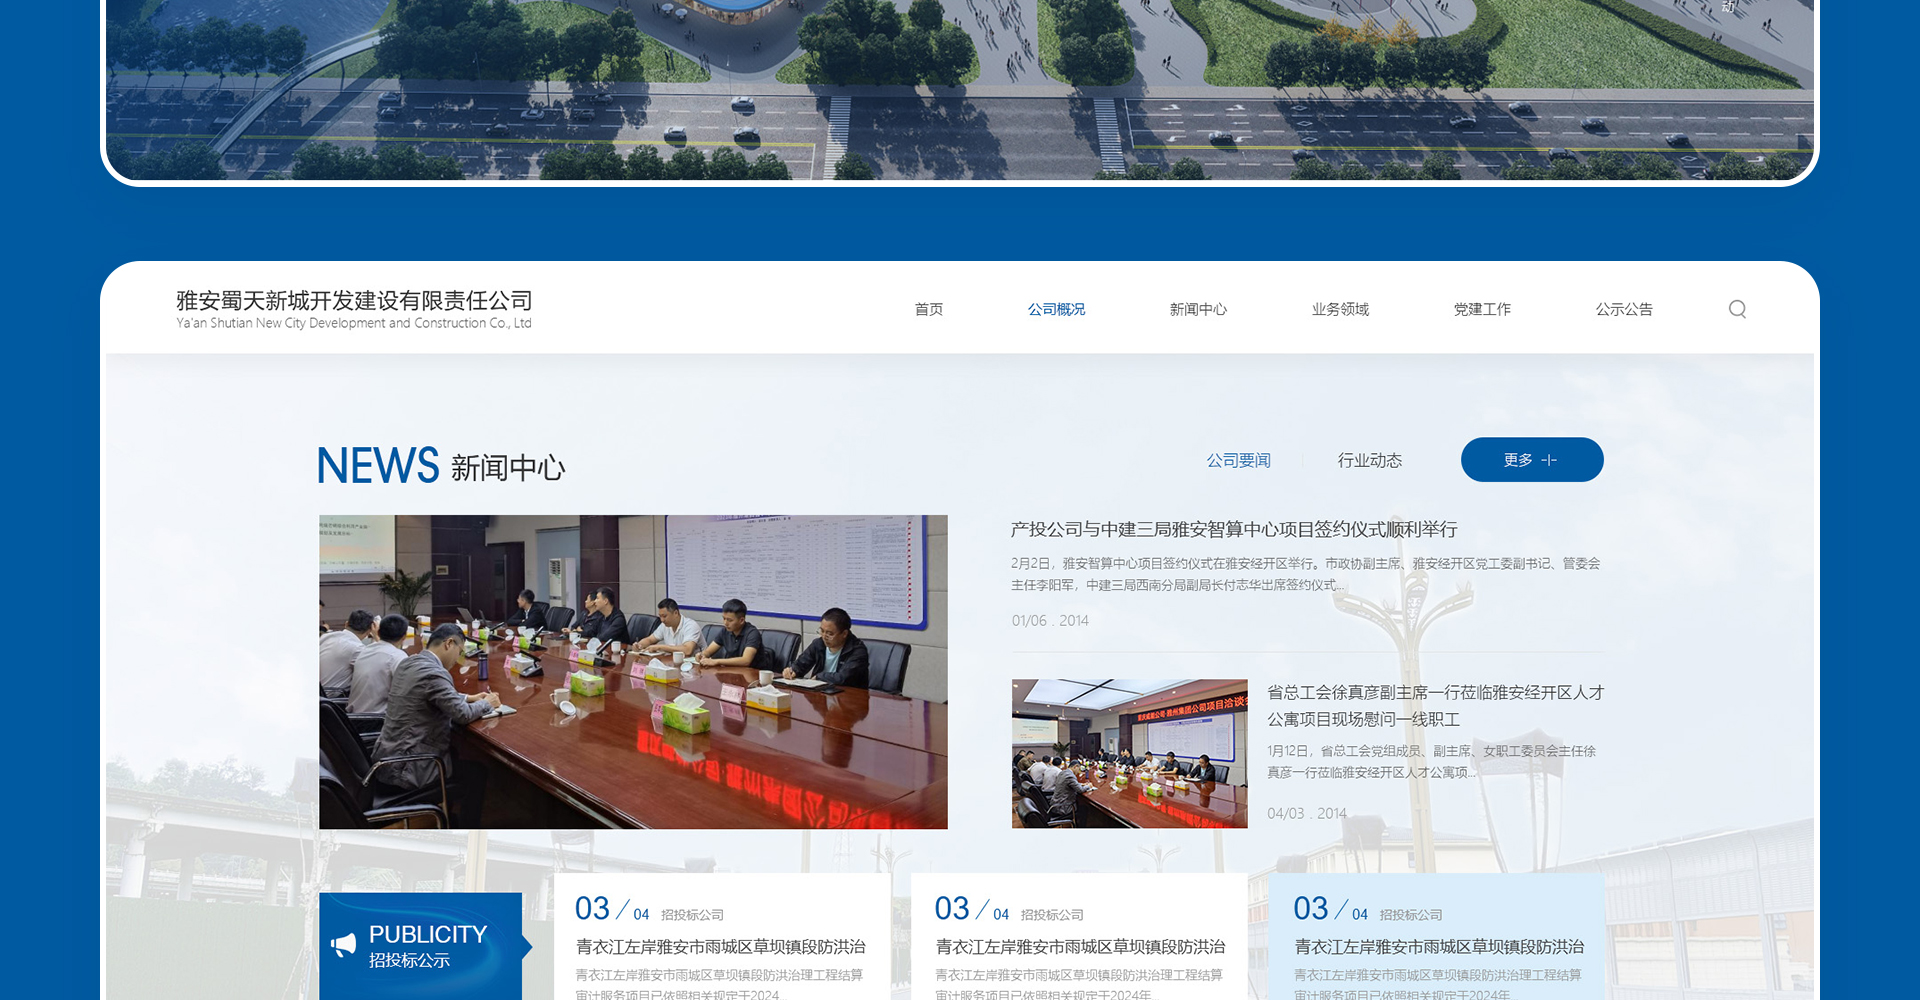The image size is (1920, 1000).
Task: Open the 党建工作 menu item
Action: point(1482,310)
